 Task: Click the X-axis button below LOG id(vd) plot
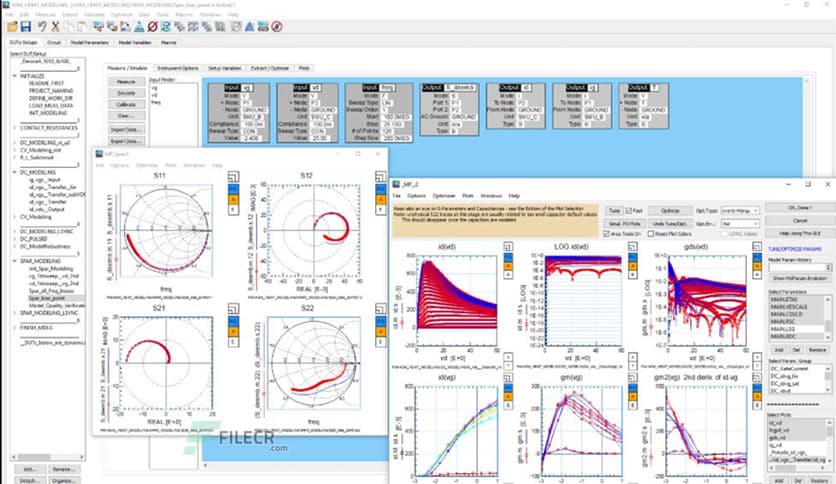632,357
